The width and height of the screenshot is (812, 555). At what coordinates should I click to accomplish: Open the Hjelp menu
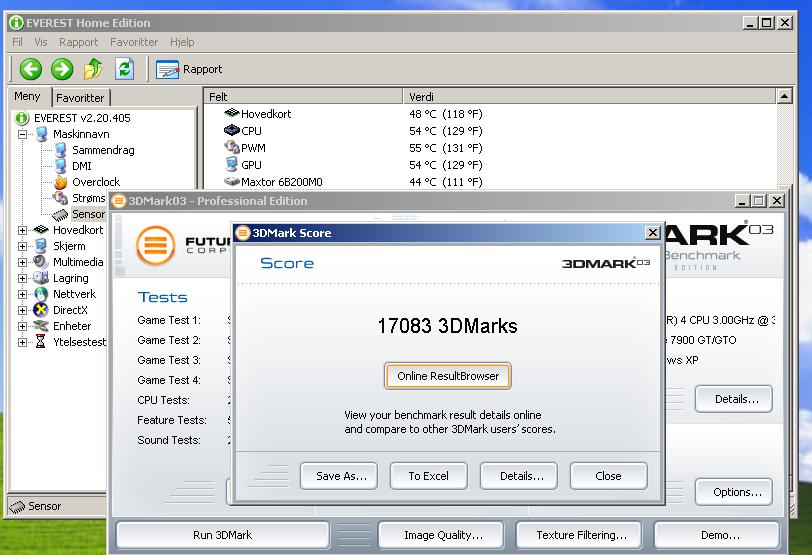pos(182,42)
